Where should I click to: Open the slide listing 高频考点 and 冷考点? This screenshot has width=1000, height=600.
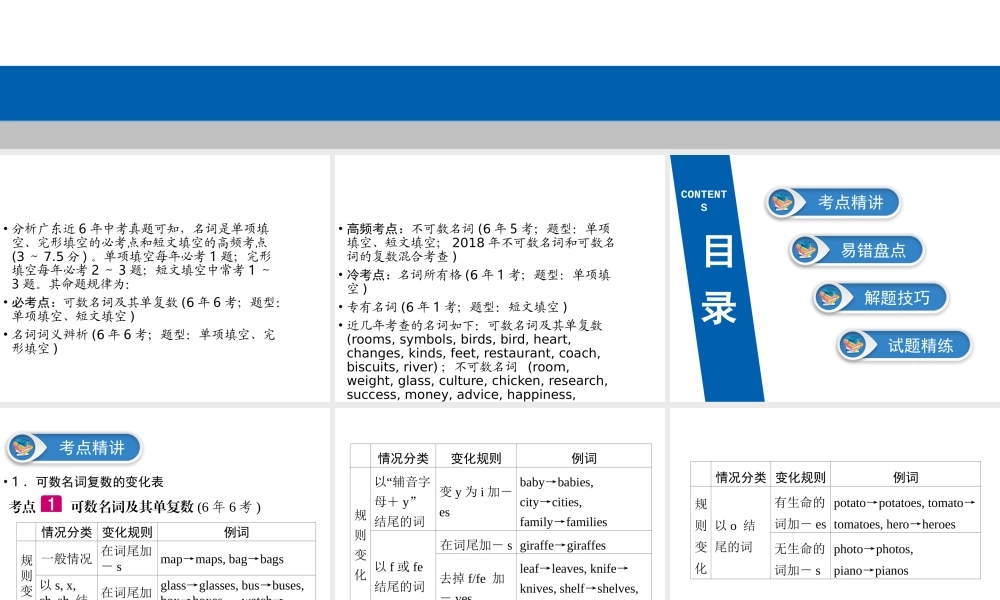[499, 278]
